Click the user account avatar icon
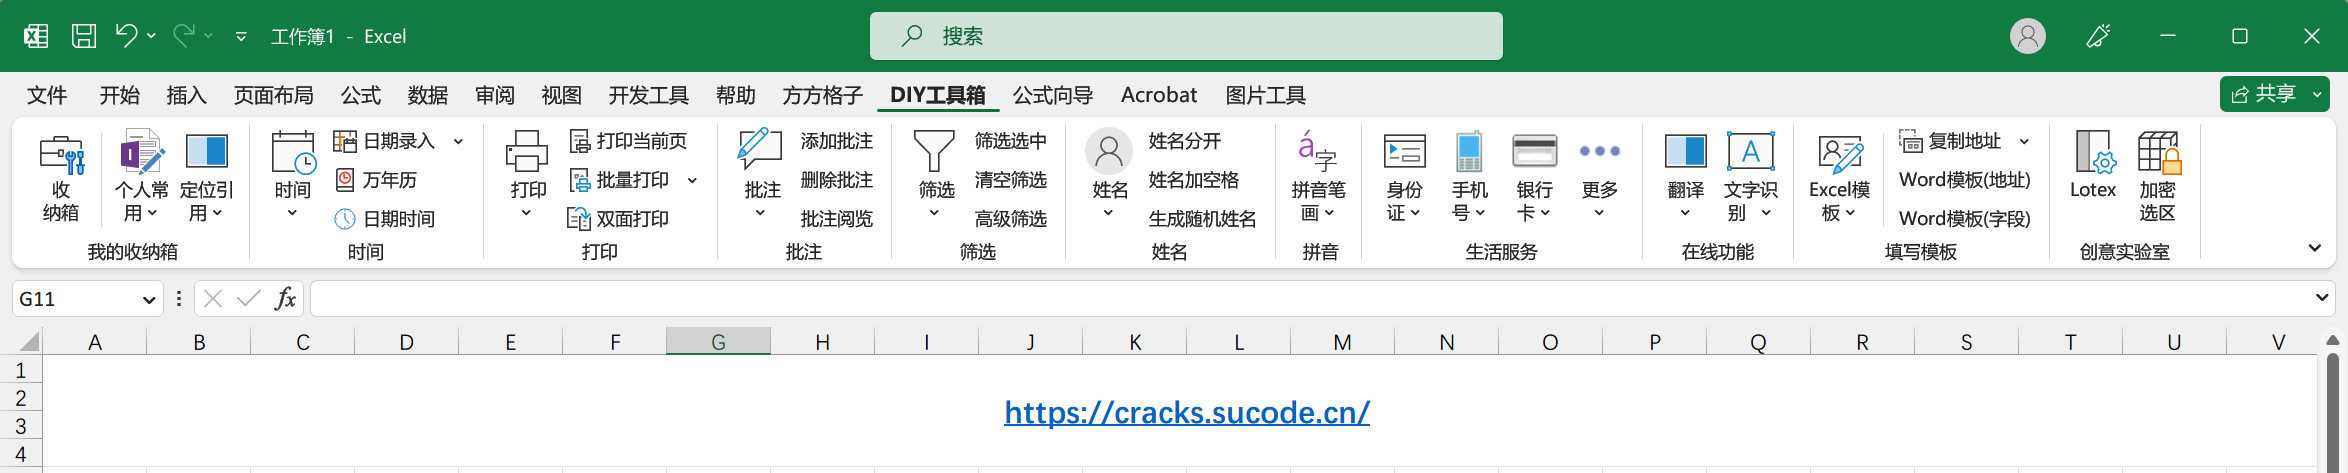 tap(2028, 36)
